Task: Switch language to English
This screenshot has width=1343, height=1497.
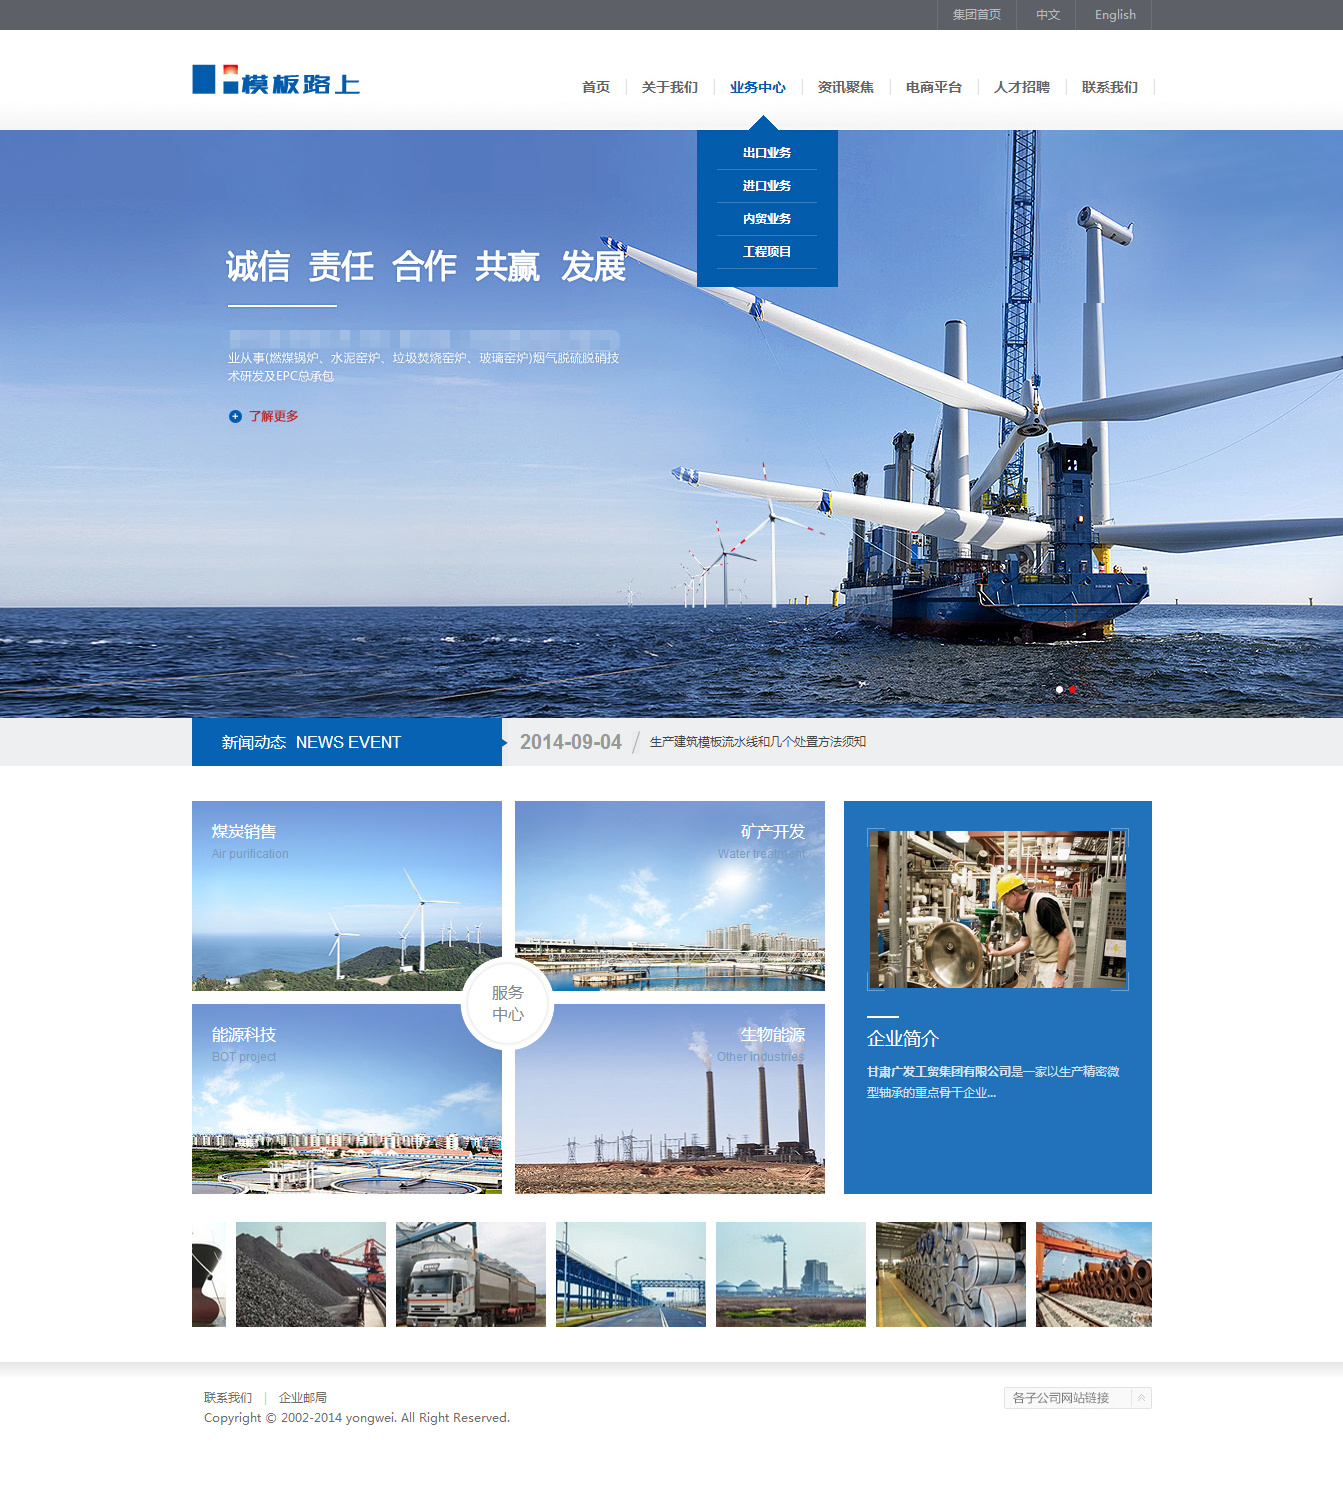Action: click(1114, 15)
